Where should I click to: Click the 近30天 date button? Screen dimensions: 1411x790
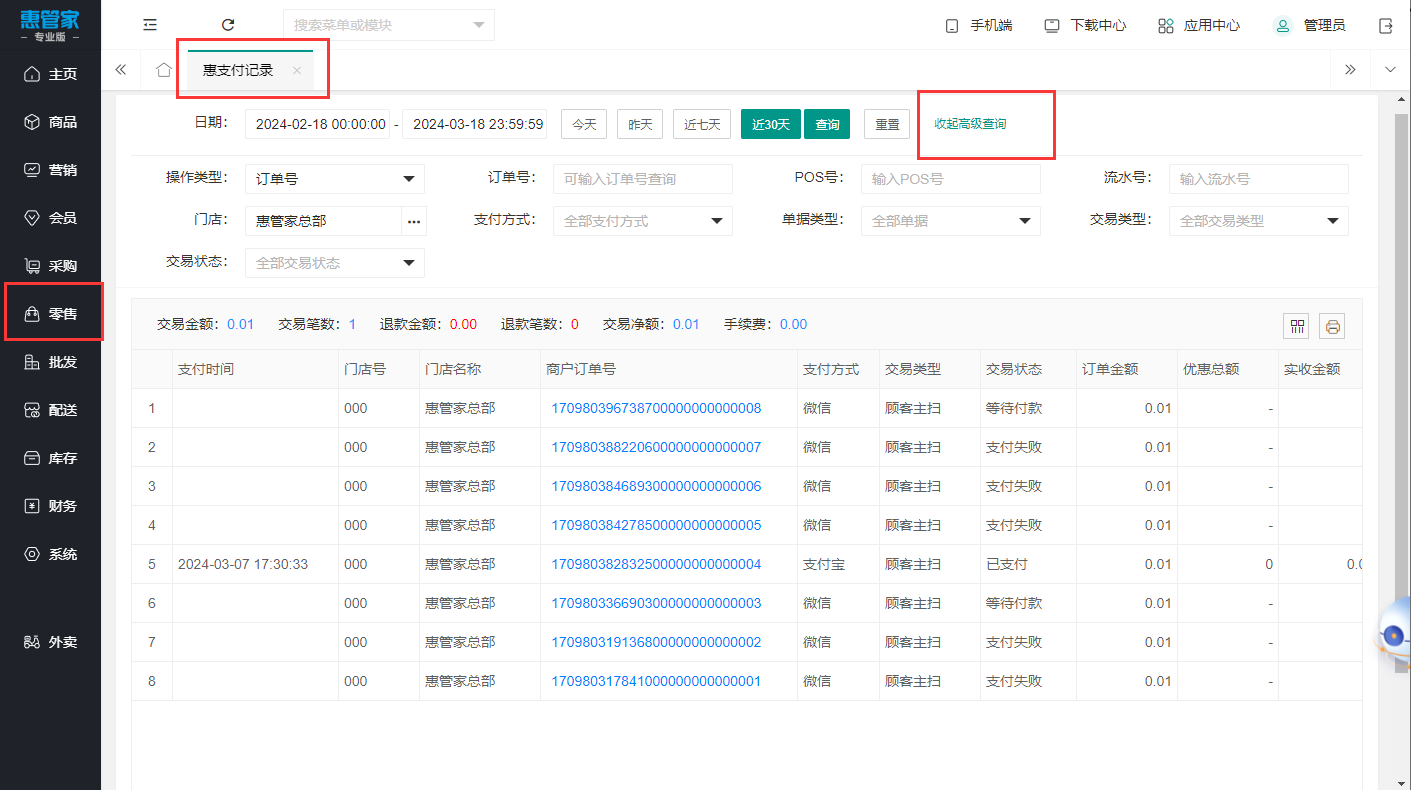pyautogui.click(x=771, y=124)
